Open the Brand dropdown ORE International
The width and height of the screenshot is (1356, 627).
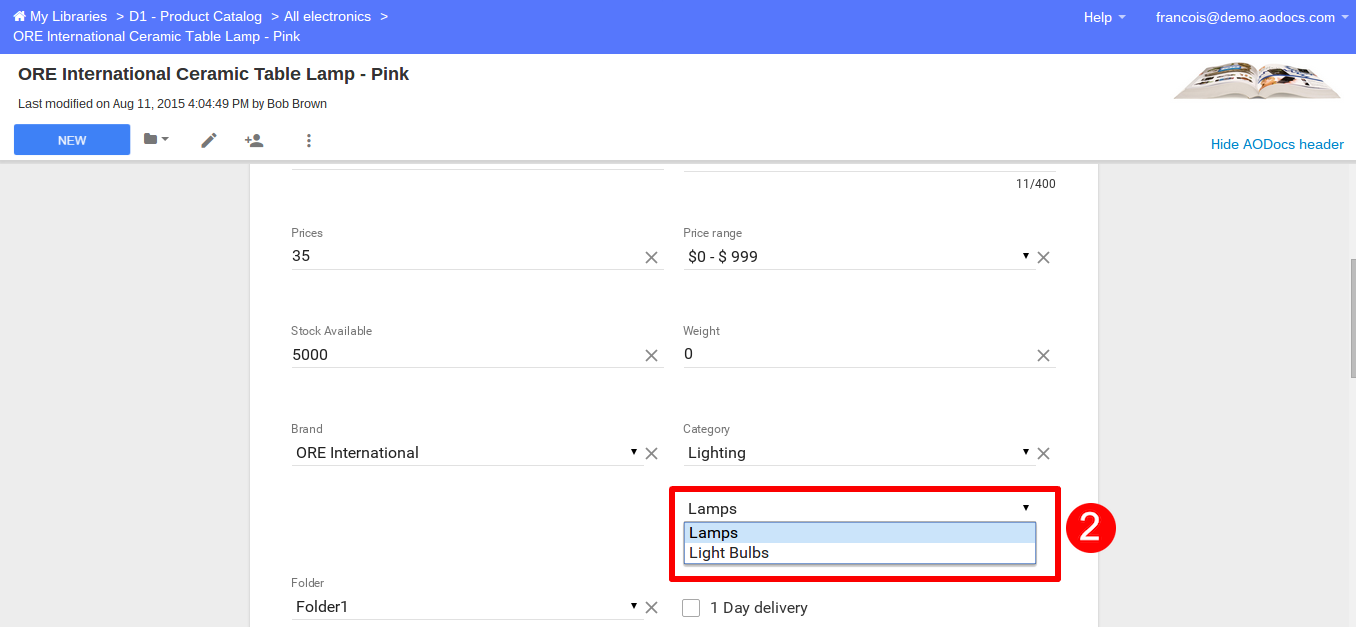click(x=467, y=453)
